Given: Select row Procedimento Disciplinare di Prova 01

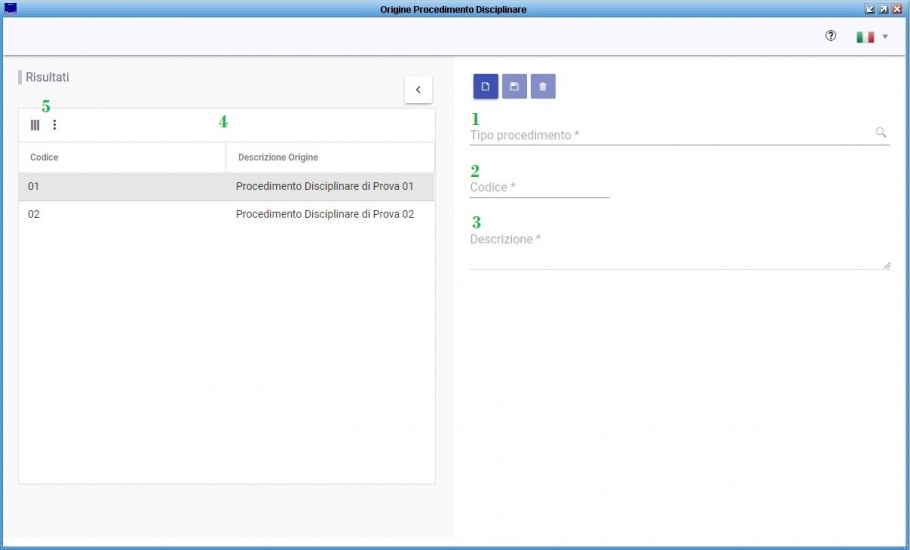Looking at the screenshot, I should (x=226, y=186).
